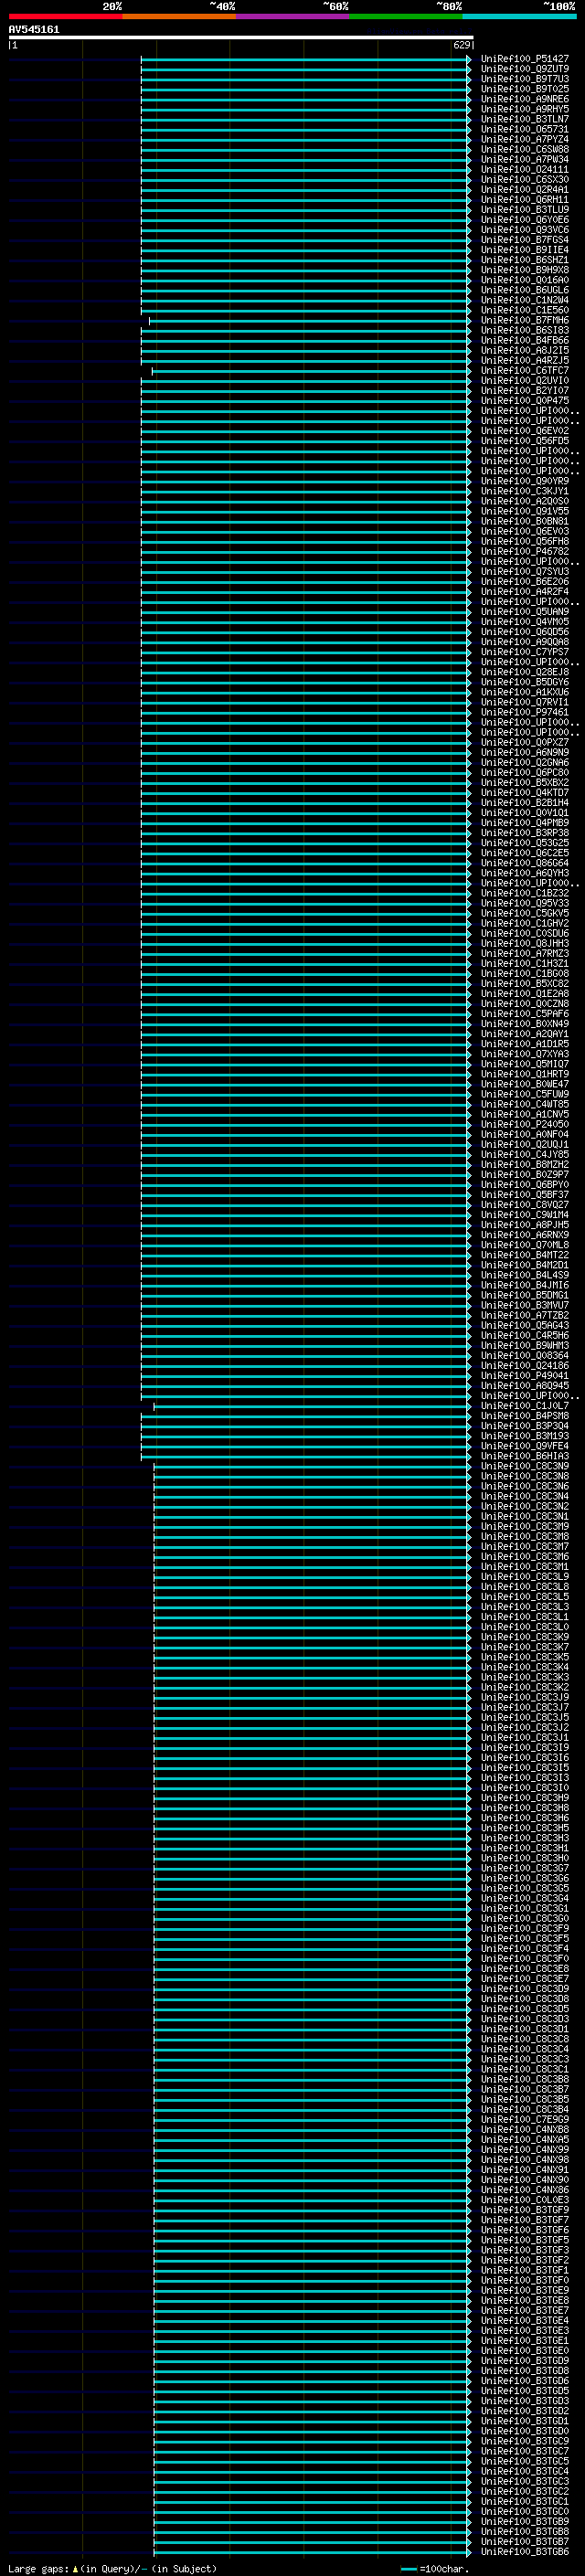Pick the UniRef100_B9H9X8 hit name
The width and height of the screenshot is (585, 2576).
525,270
